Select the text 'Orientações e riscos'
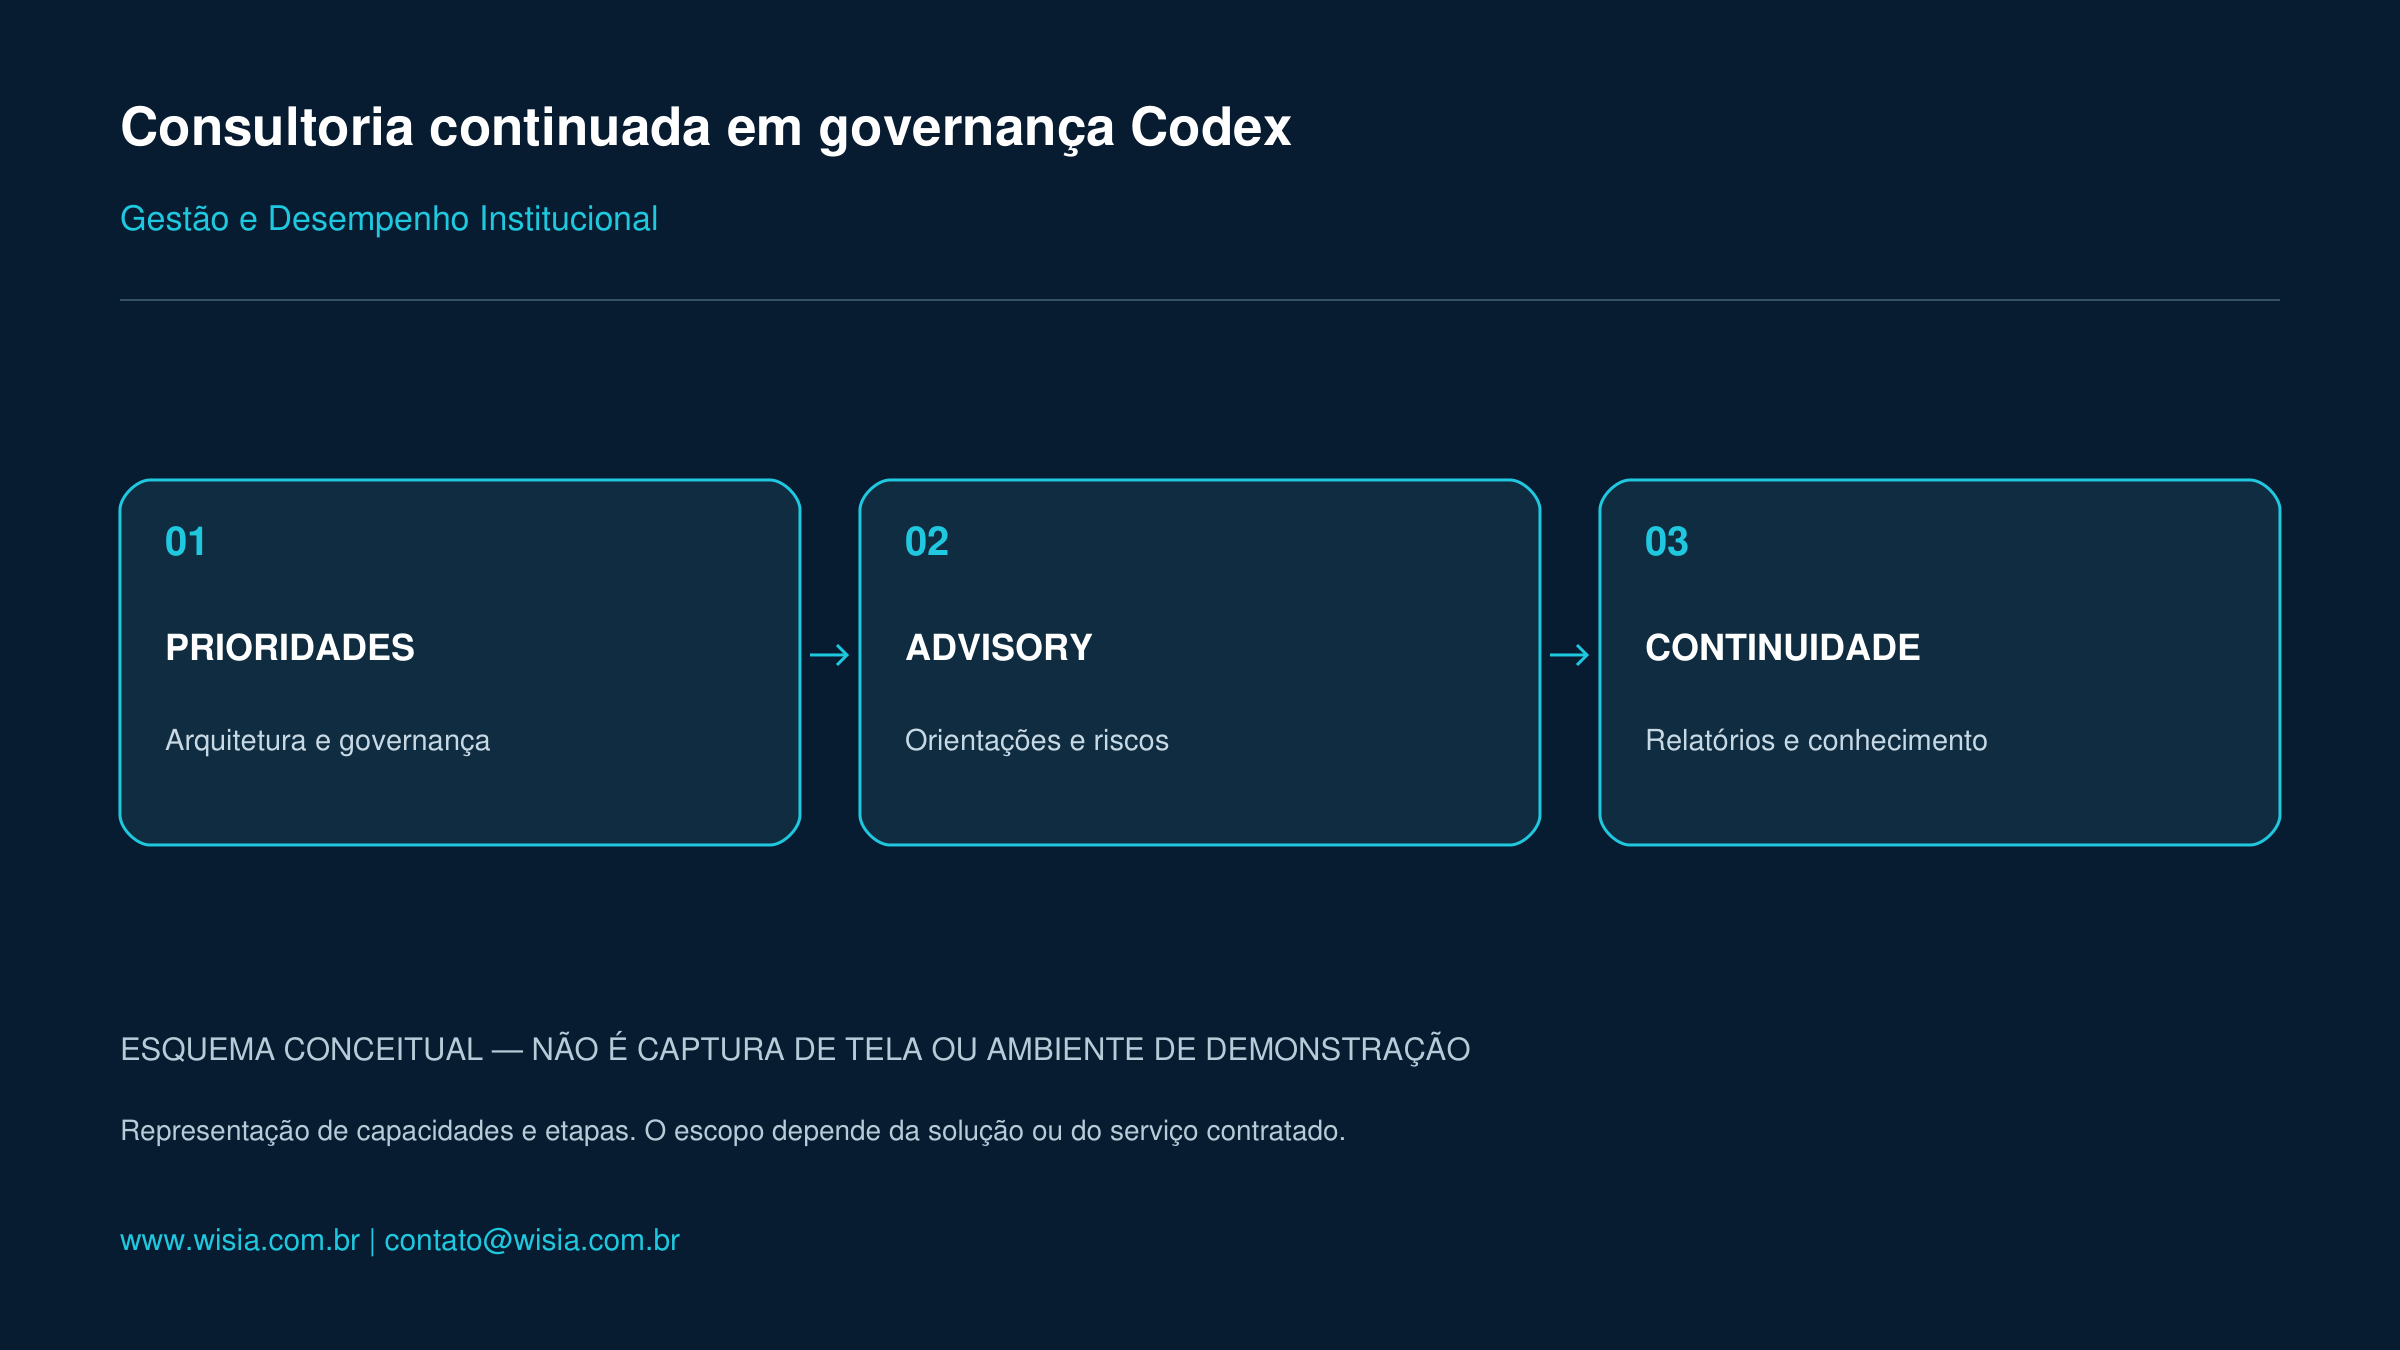 (1037, 741)
